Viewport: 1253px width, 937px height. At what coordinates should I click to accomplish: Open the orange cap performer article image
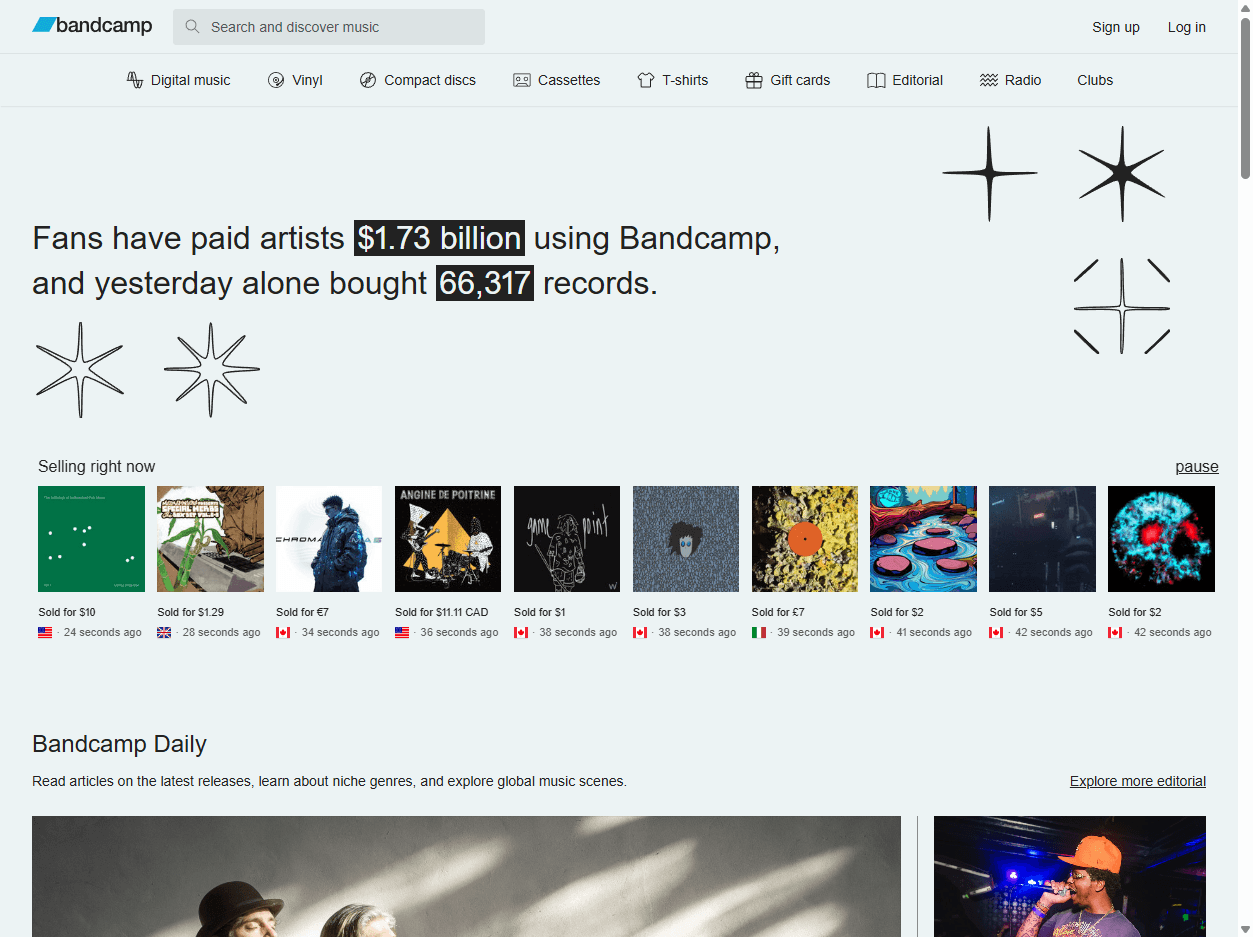coord(1070,876)
